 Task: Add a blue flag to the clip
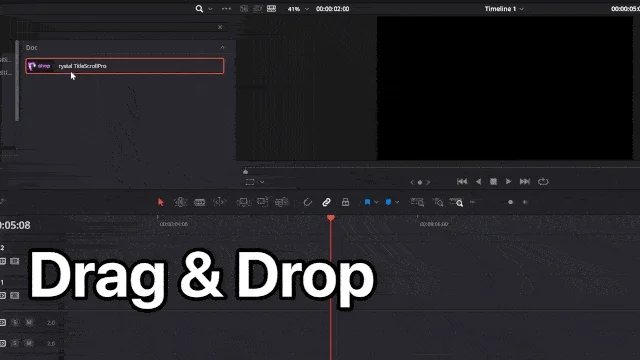click(367, 202)
